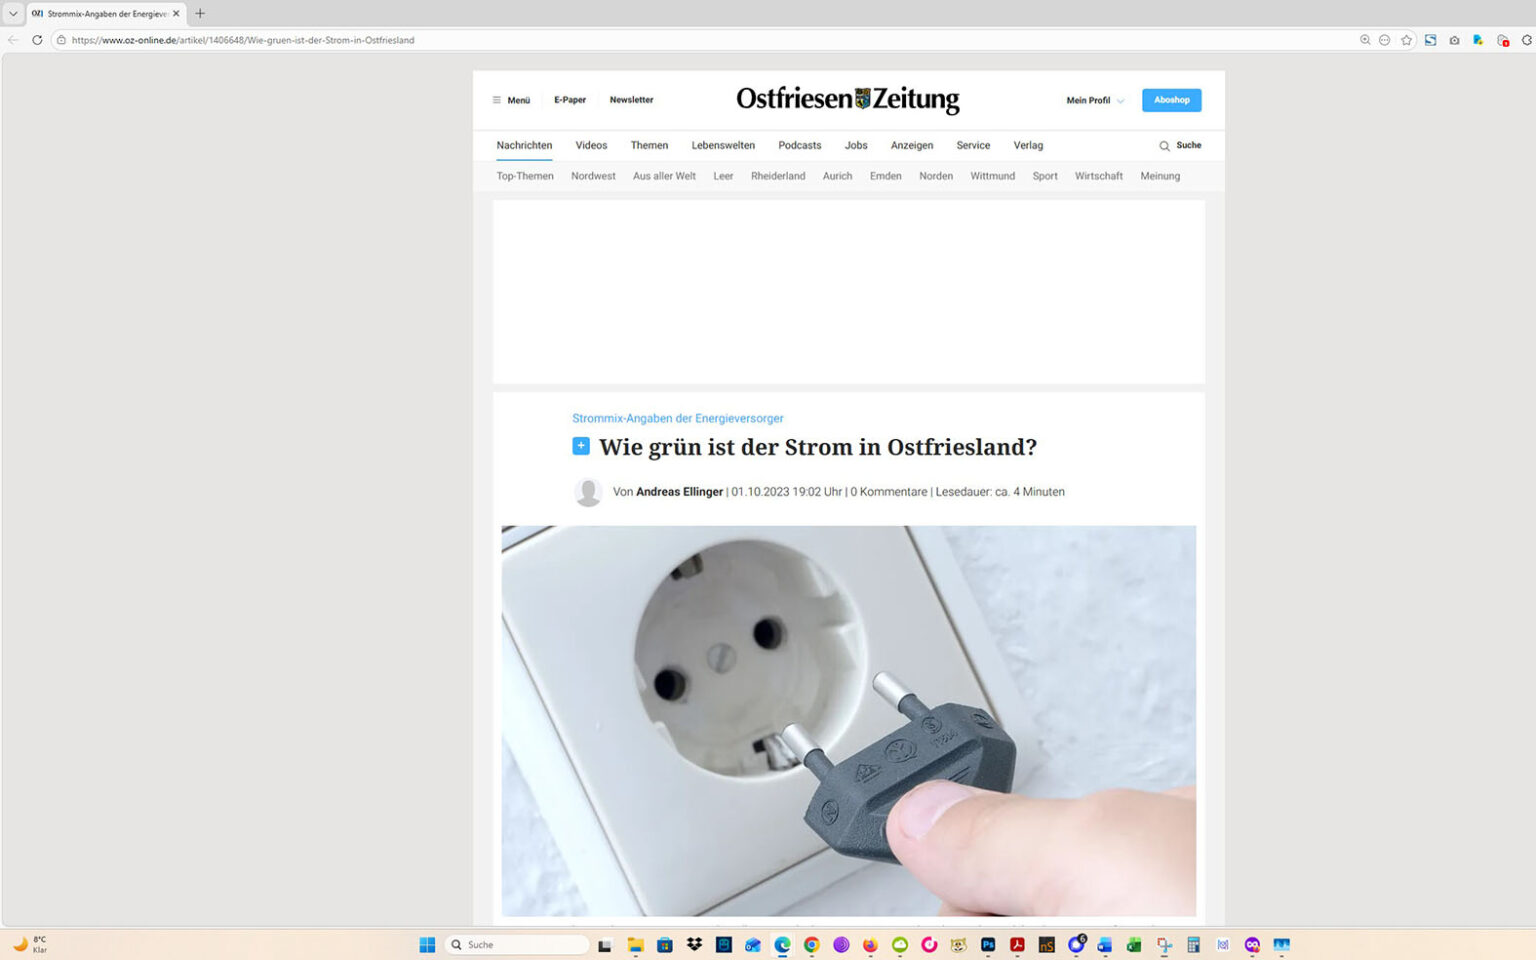Open Firefox from the taskbar
The image size is (1536, 960).
coord(869,944)
